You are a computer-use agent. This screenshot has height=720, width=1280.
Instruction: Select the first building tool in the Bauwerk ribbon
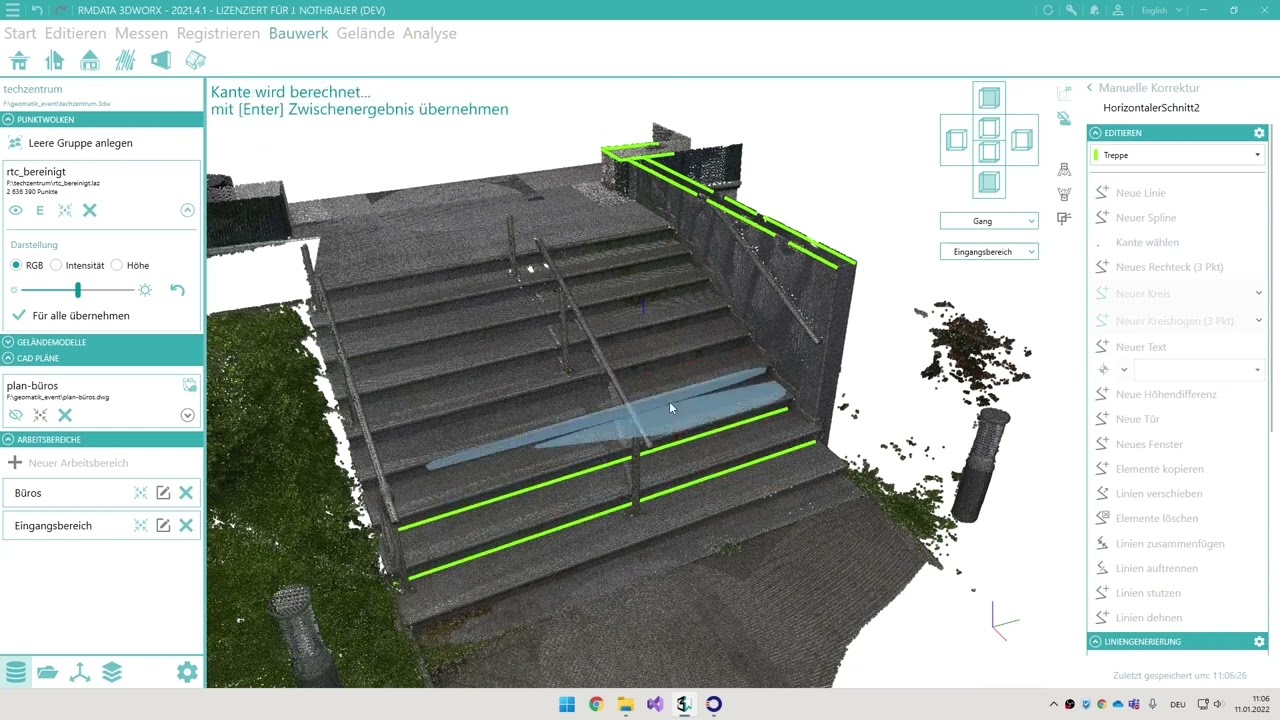click(19, 61)
